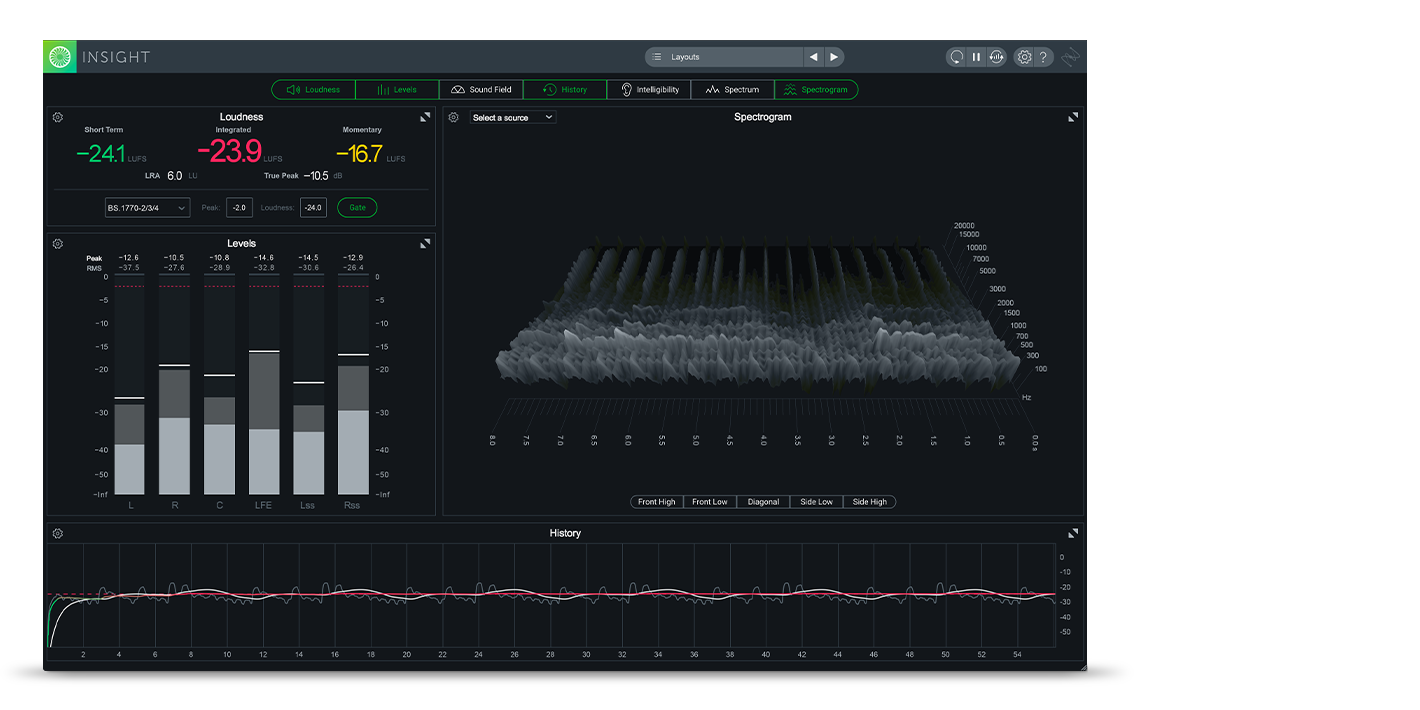Click the History loudness graph
1420x710 pixels.
point(552,595)
